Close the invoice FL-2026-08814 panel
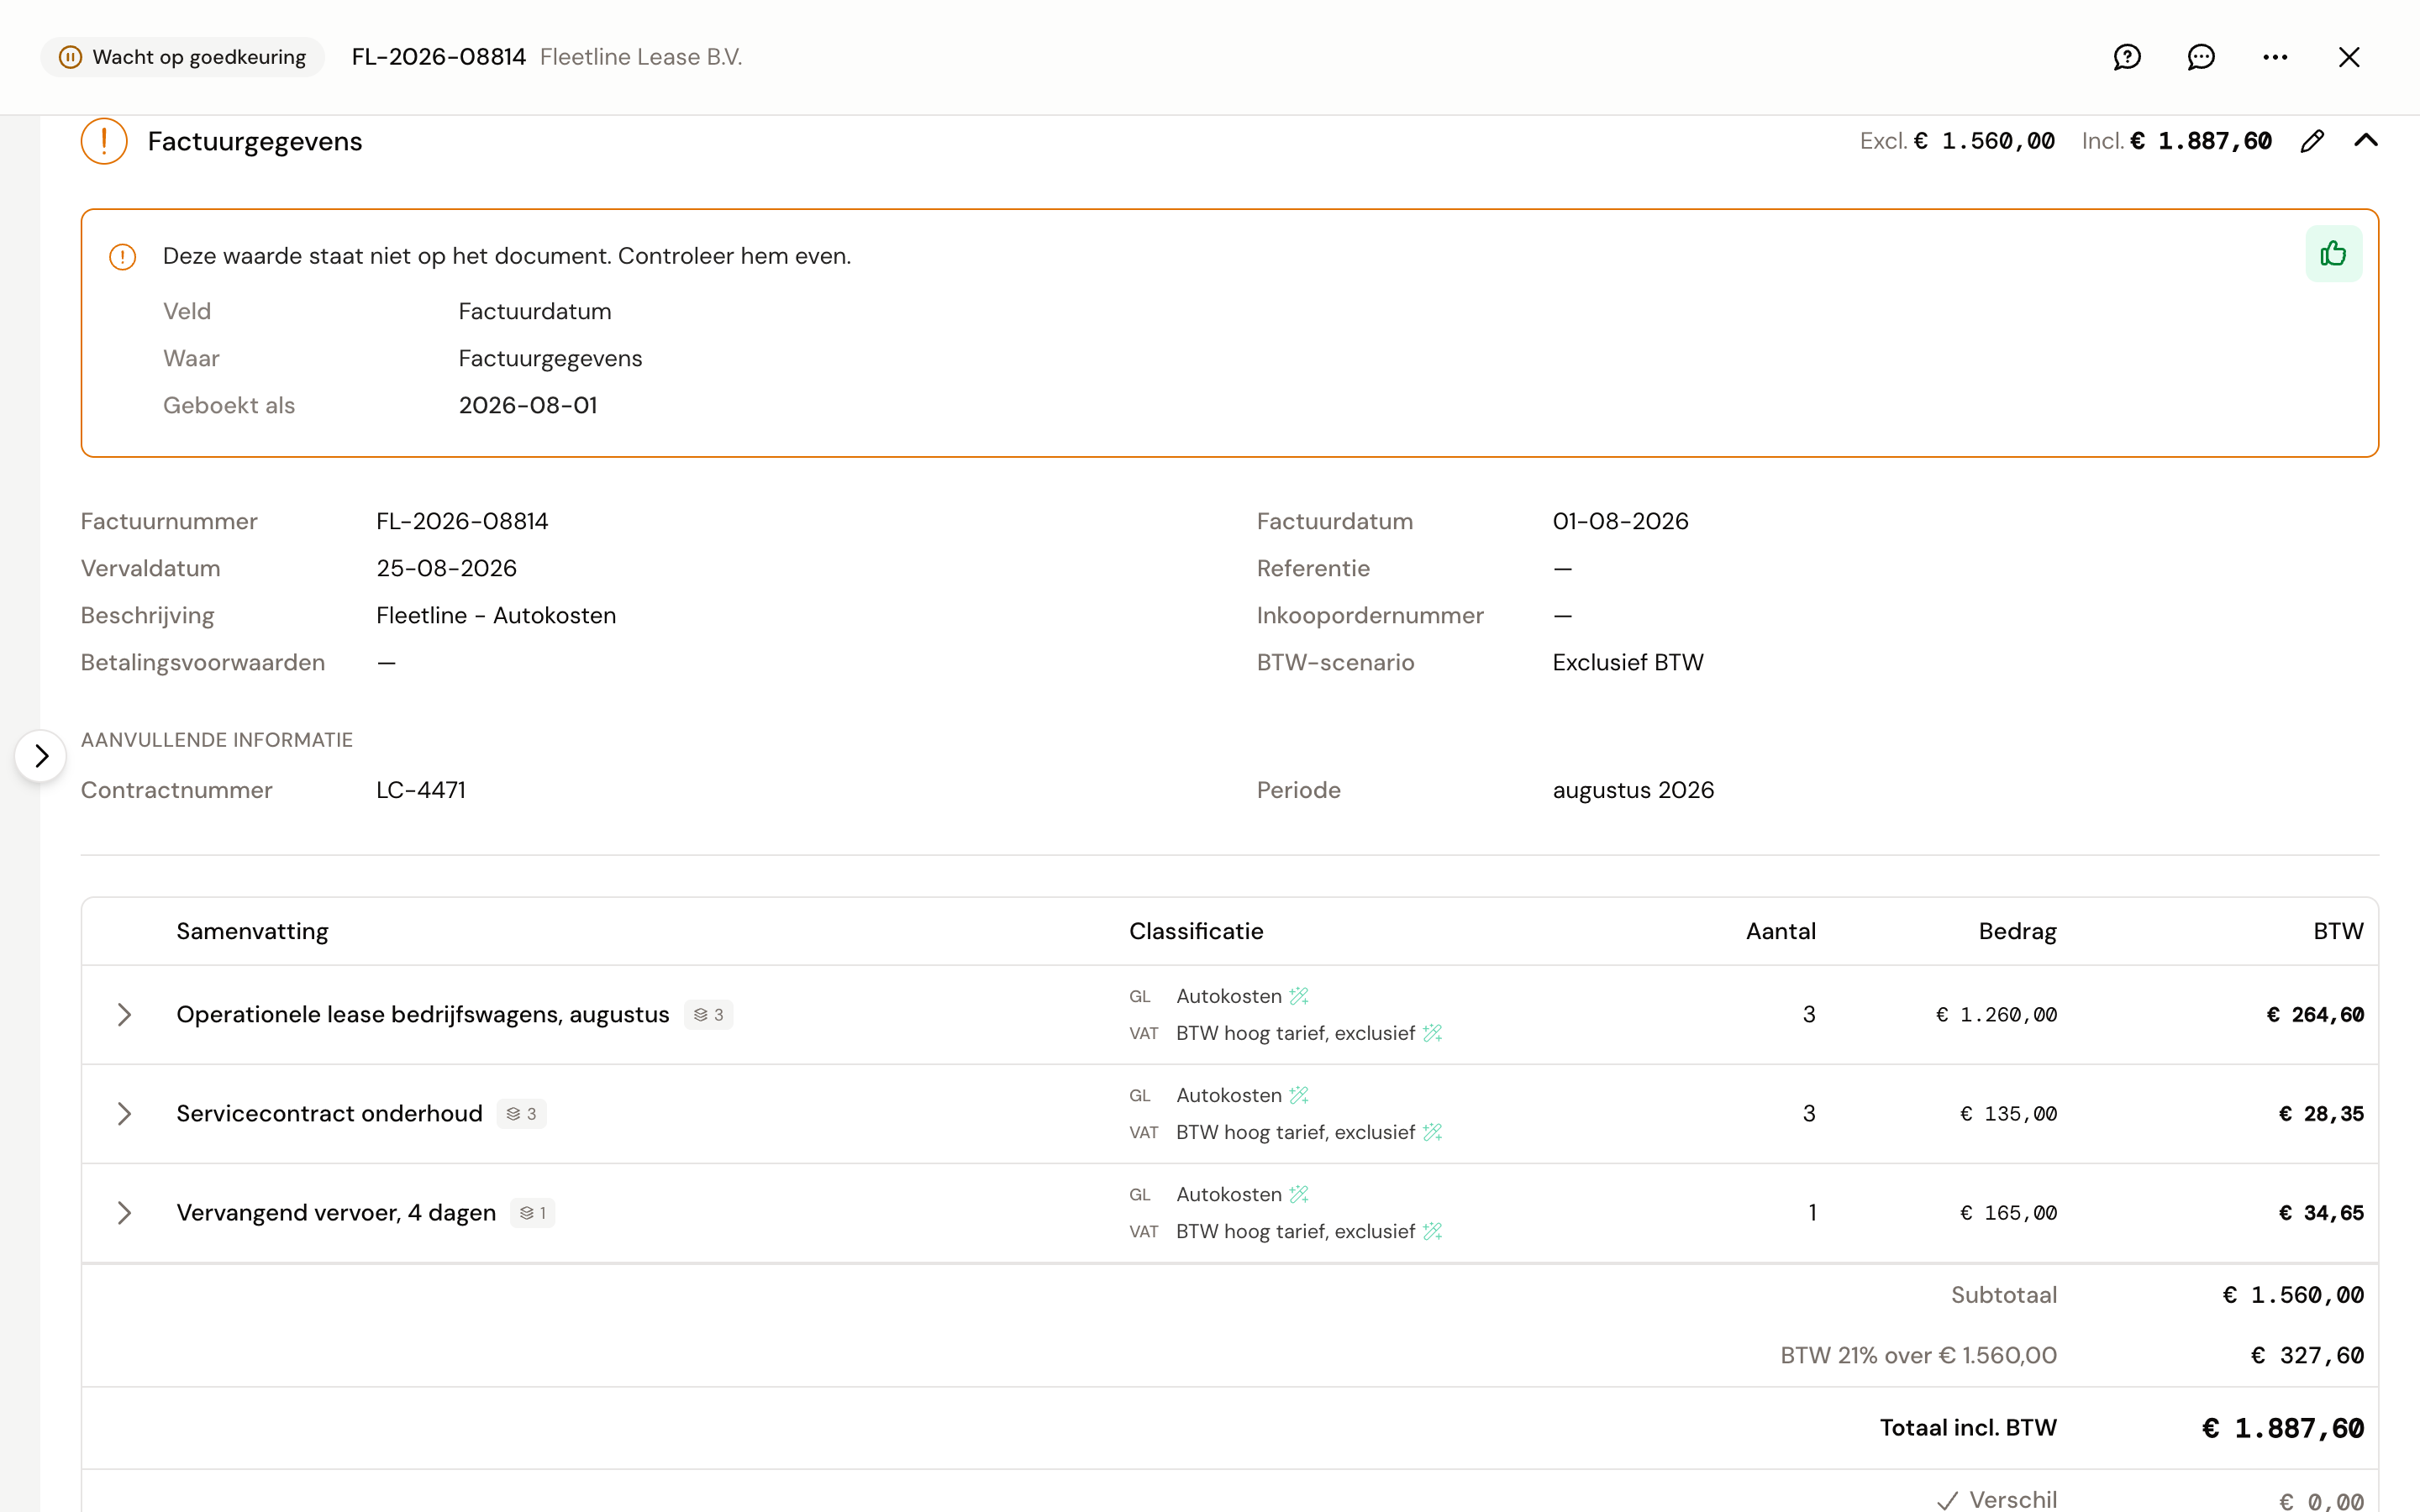 click(x=2349, y=57)
